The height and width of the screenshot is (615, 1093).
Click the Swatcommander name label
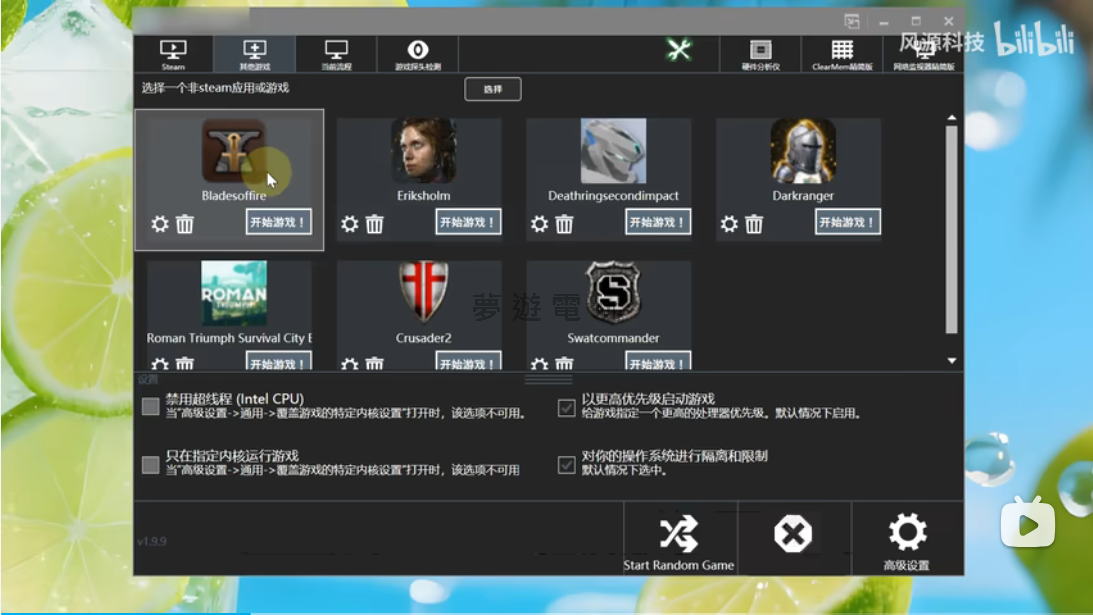tap(613, 338)
